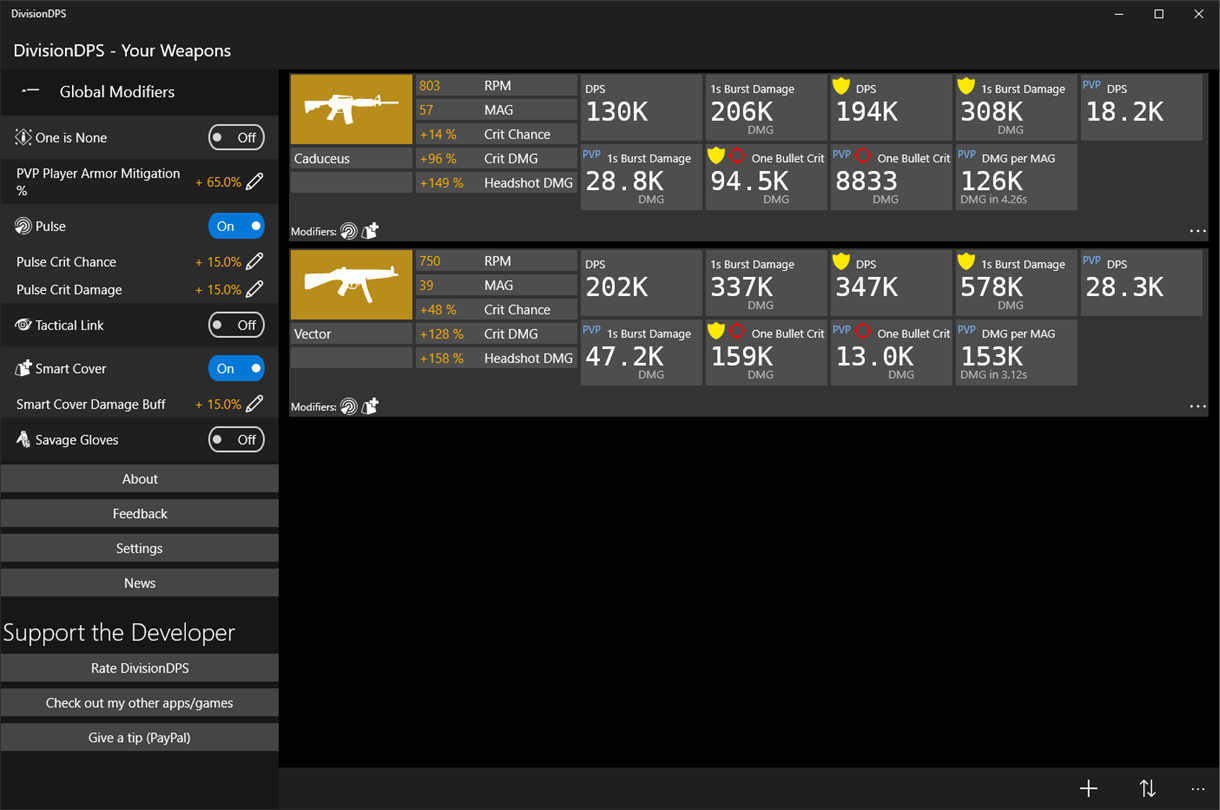This screenshot has width=1220, height=810.
Task: Select Vector +128 % Crit DMG row
Action: point(496,334)
